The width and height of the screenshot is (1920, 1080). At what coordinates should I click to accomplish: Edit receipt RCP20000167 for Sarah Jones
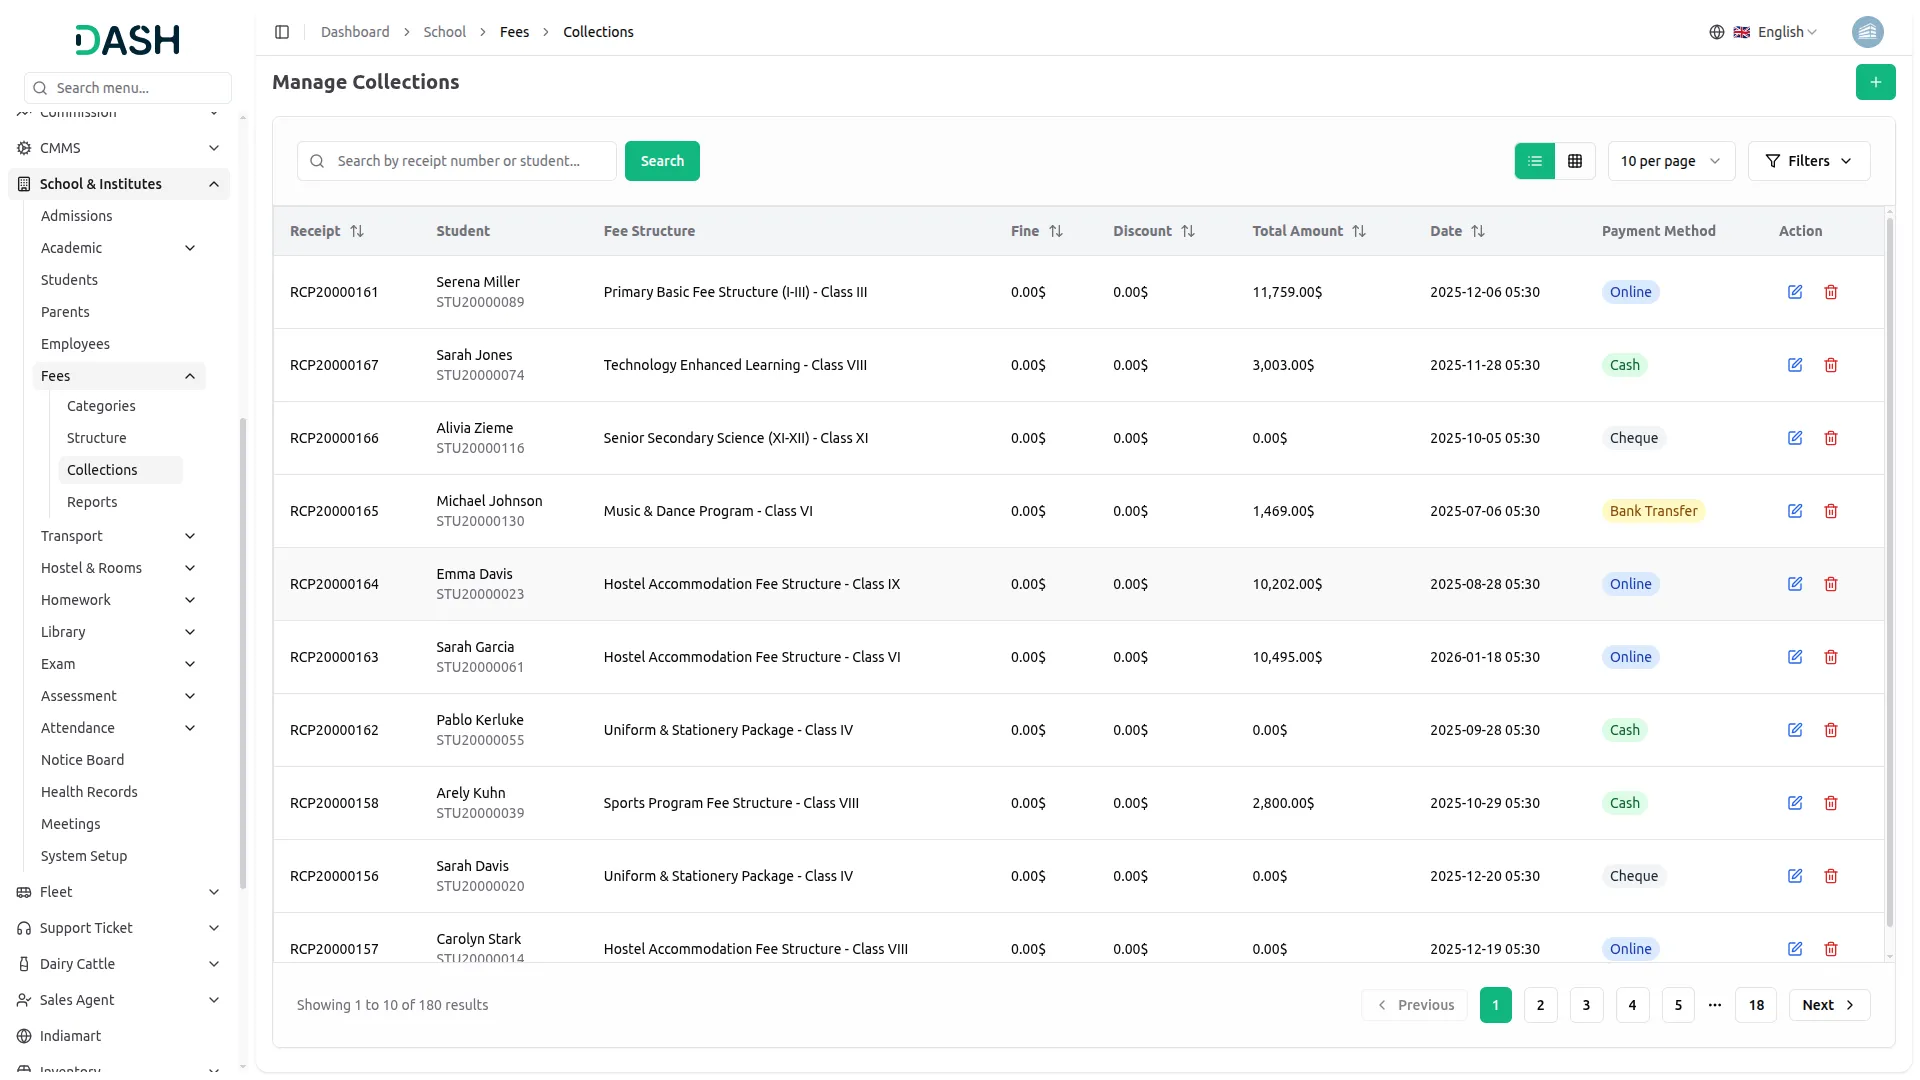[1794, 365]
